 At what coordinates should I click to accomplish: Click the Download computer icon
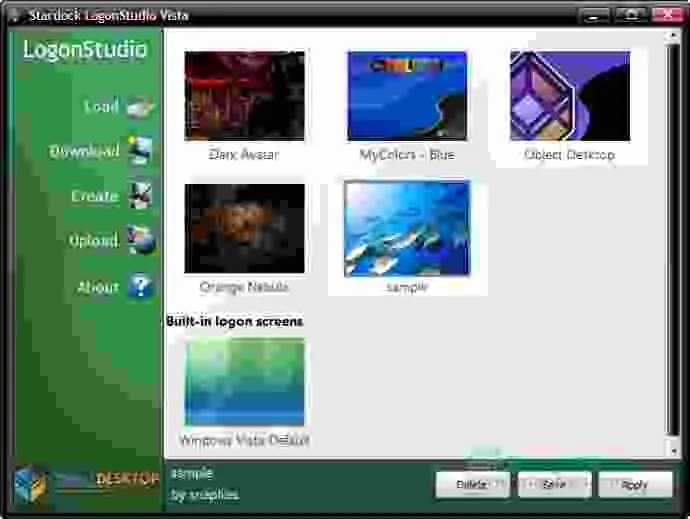(x=140, y=151)
